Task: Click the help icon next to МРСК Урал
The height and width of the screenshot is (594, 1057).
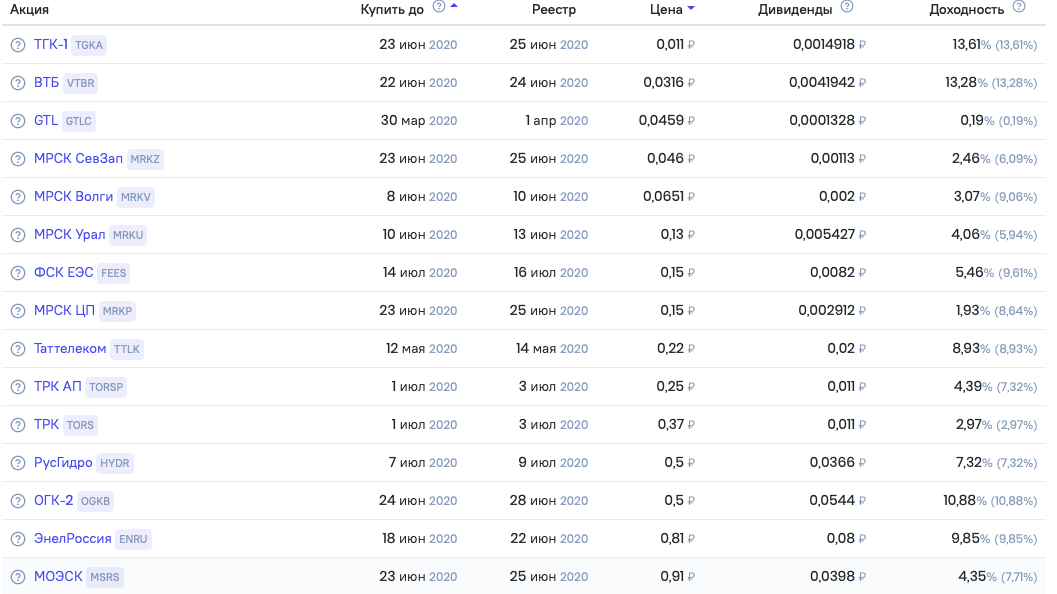Action: 18,235
